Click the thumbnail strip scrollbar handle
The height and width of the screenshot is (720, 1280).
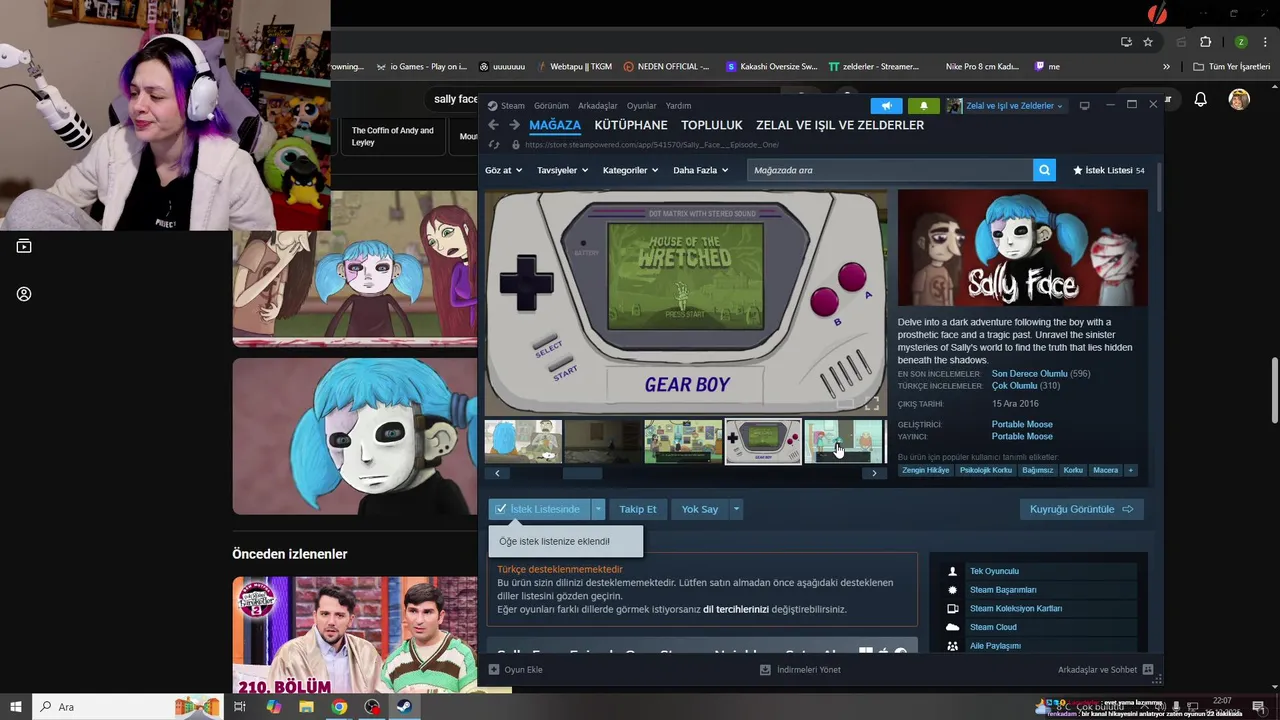582,473
